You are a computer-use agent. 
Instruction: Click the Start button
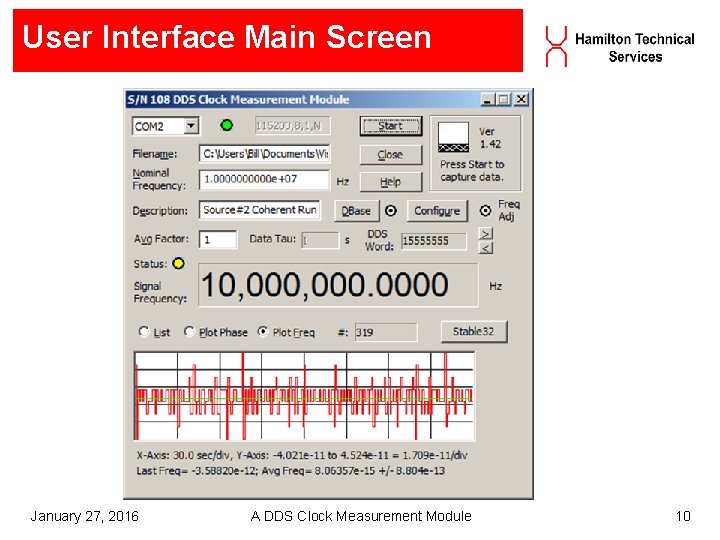point(391,126)
